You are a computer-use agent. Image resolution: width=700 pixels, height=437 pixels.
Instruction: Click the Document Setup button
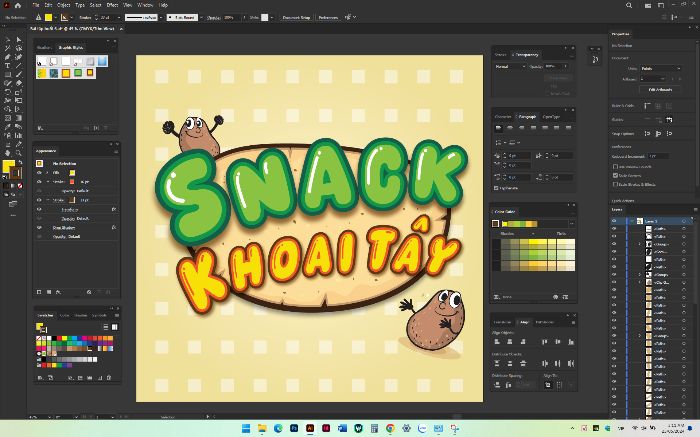click(x=296, y=17)
